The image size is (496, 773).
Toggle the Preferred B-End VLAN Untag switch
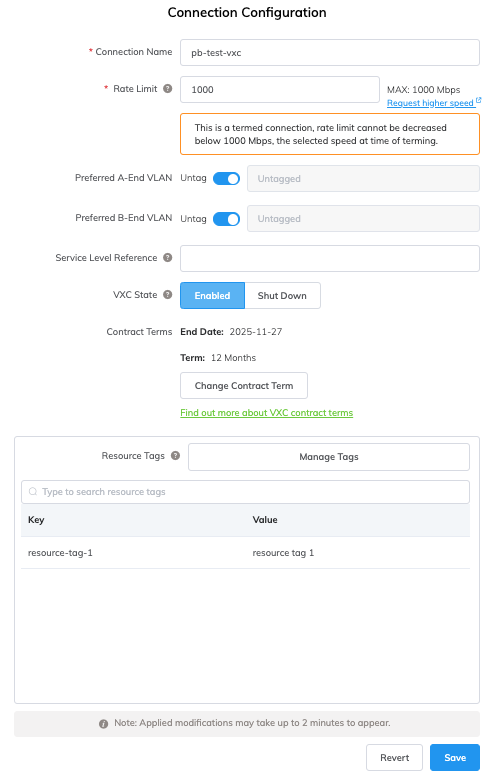tap(226, 219)
